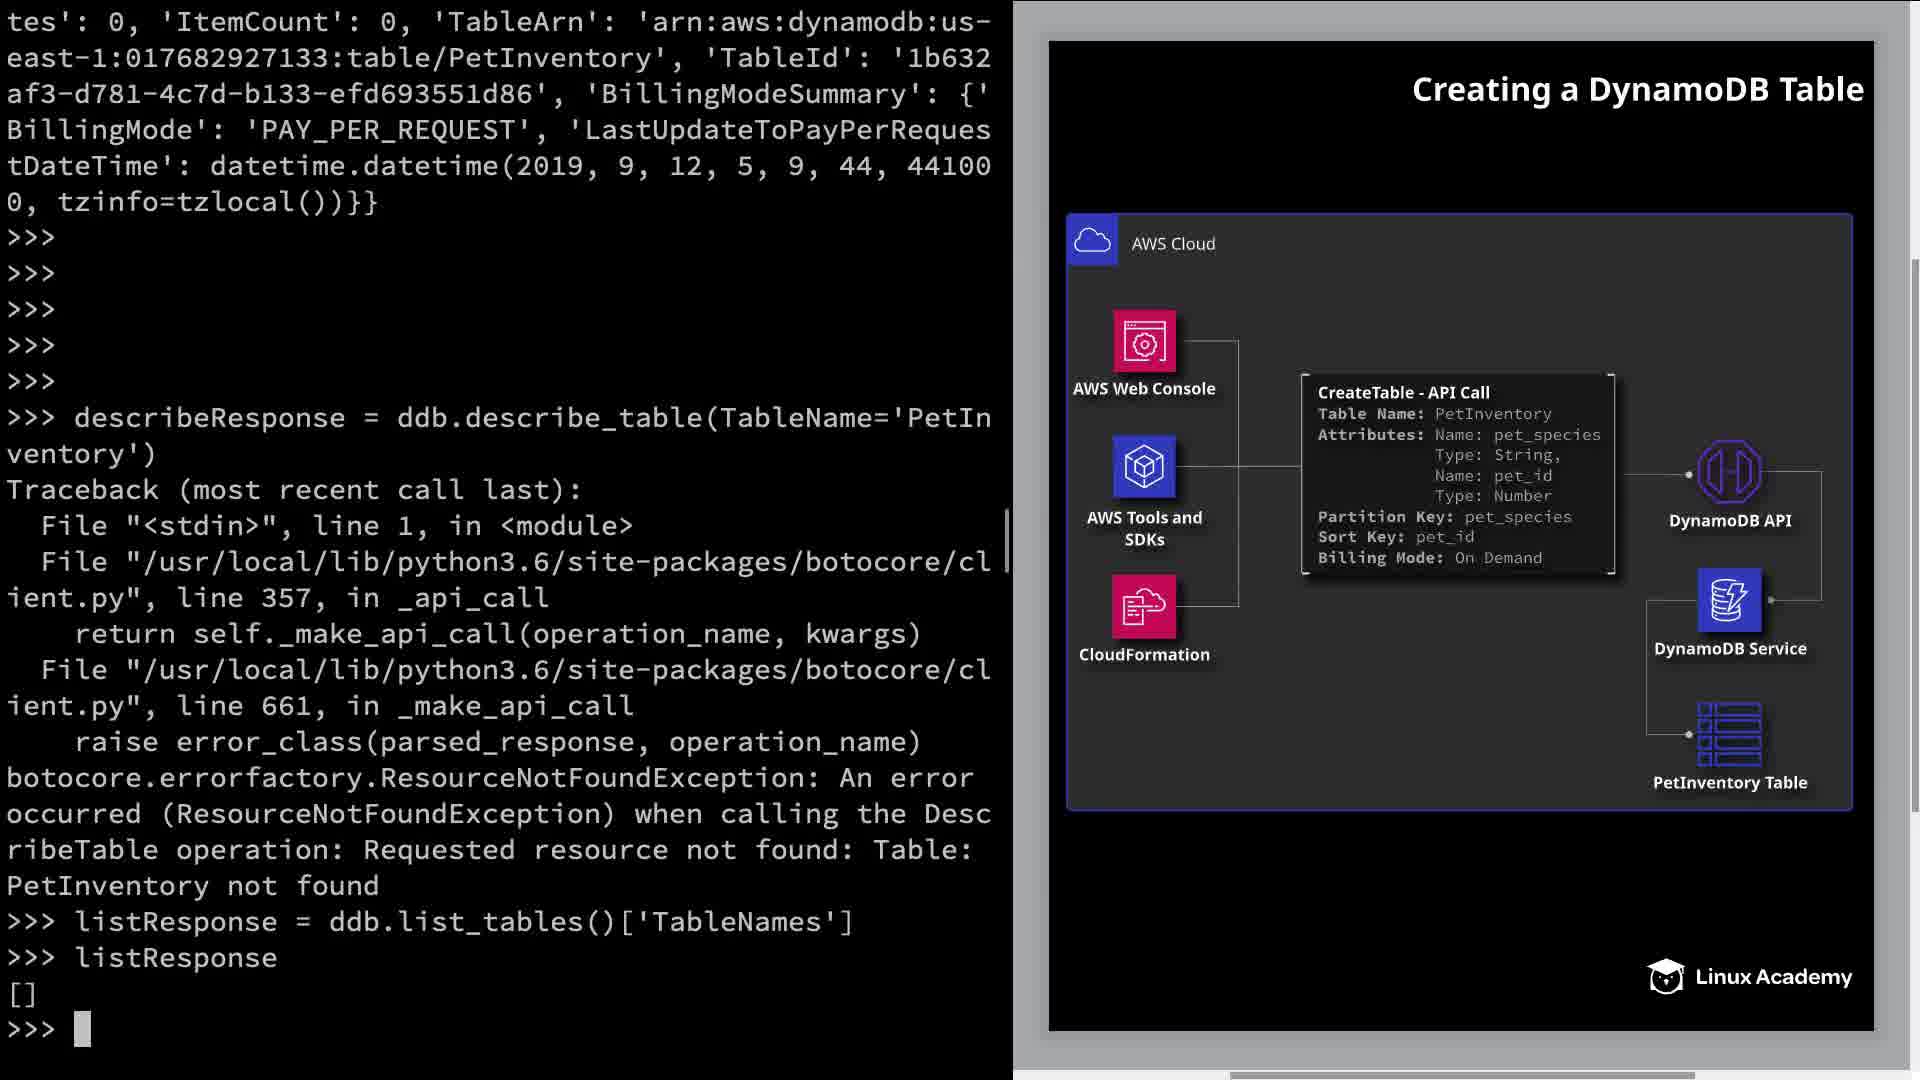Screen dimensions: 1920x1080
Task: Click the AWS Cloud icon
Action: tap(1092, 241)
